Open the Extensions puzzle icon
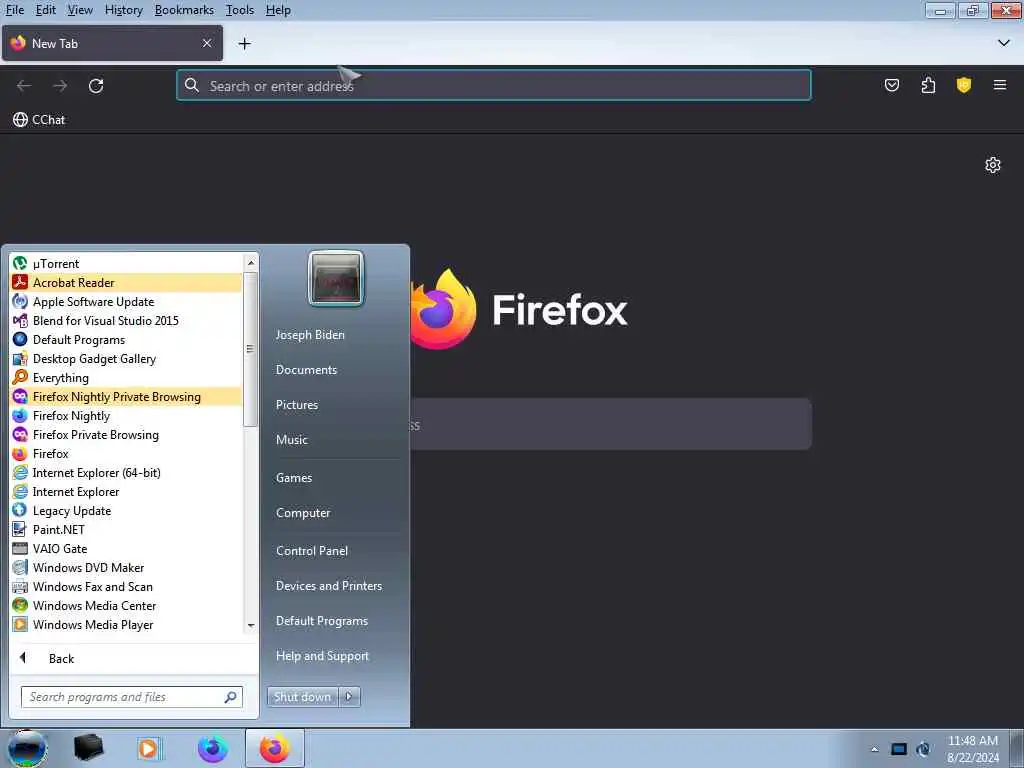Screen dimensions: 1024x768 928,85
